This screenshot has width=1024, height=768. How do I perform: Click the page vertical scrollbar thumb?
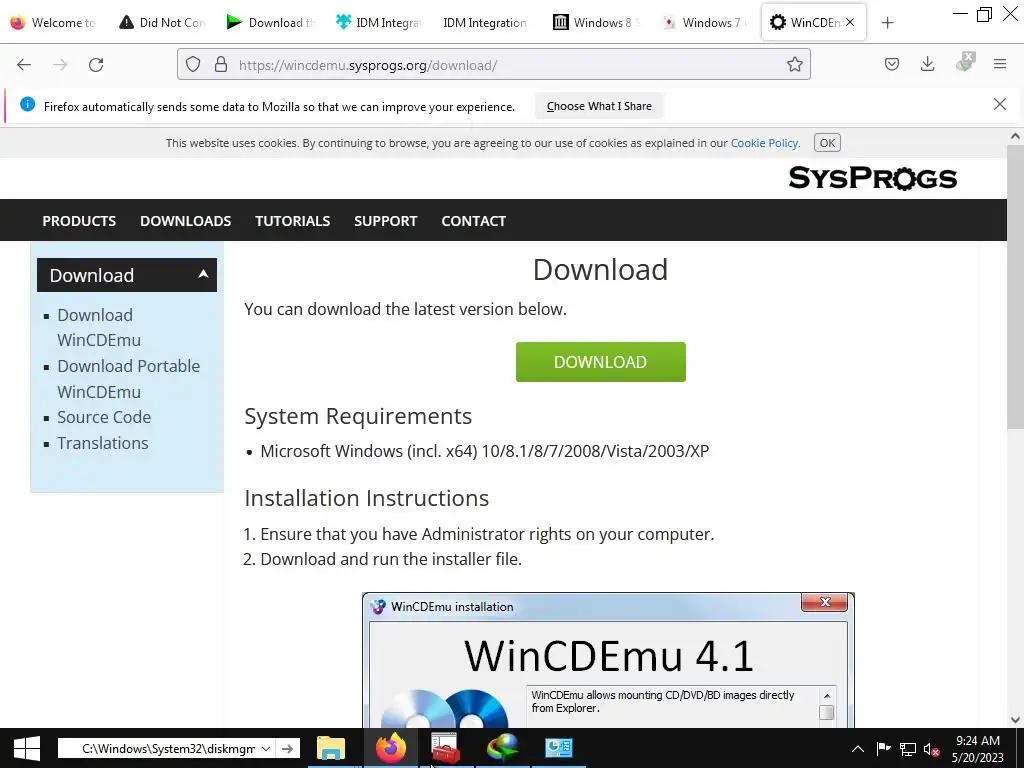point(1015,287)
